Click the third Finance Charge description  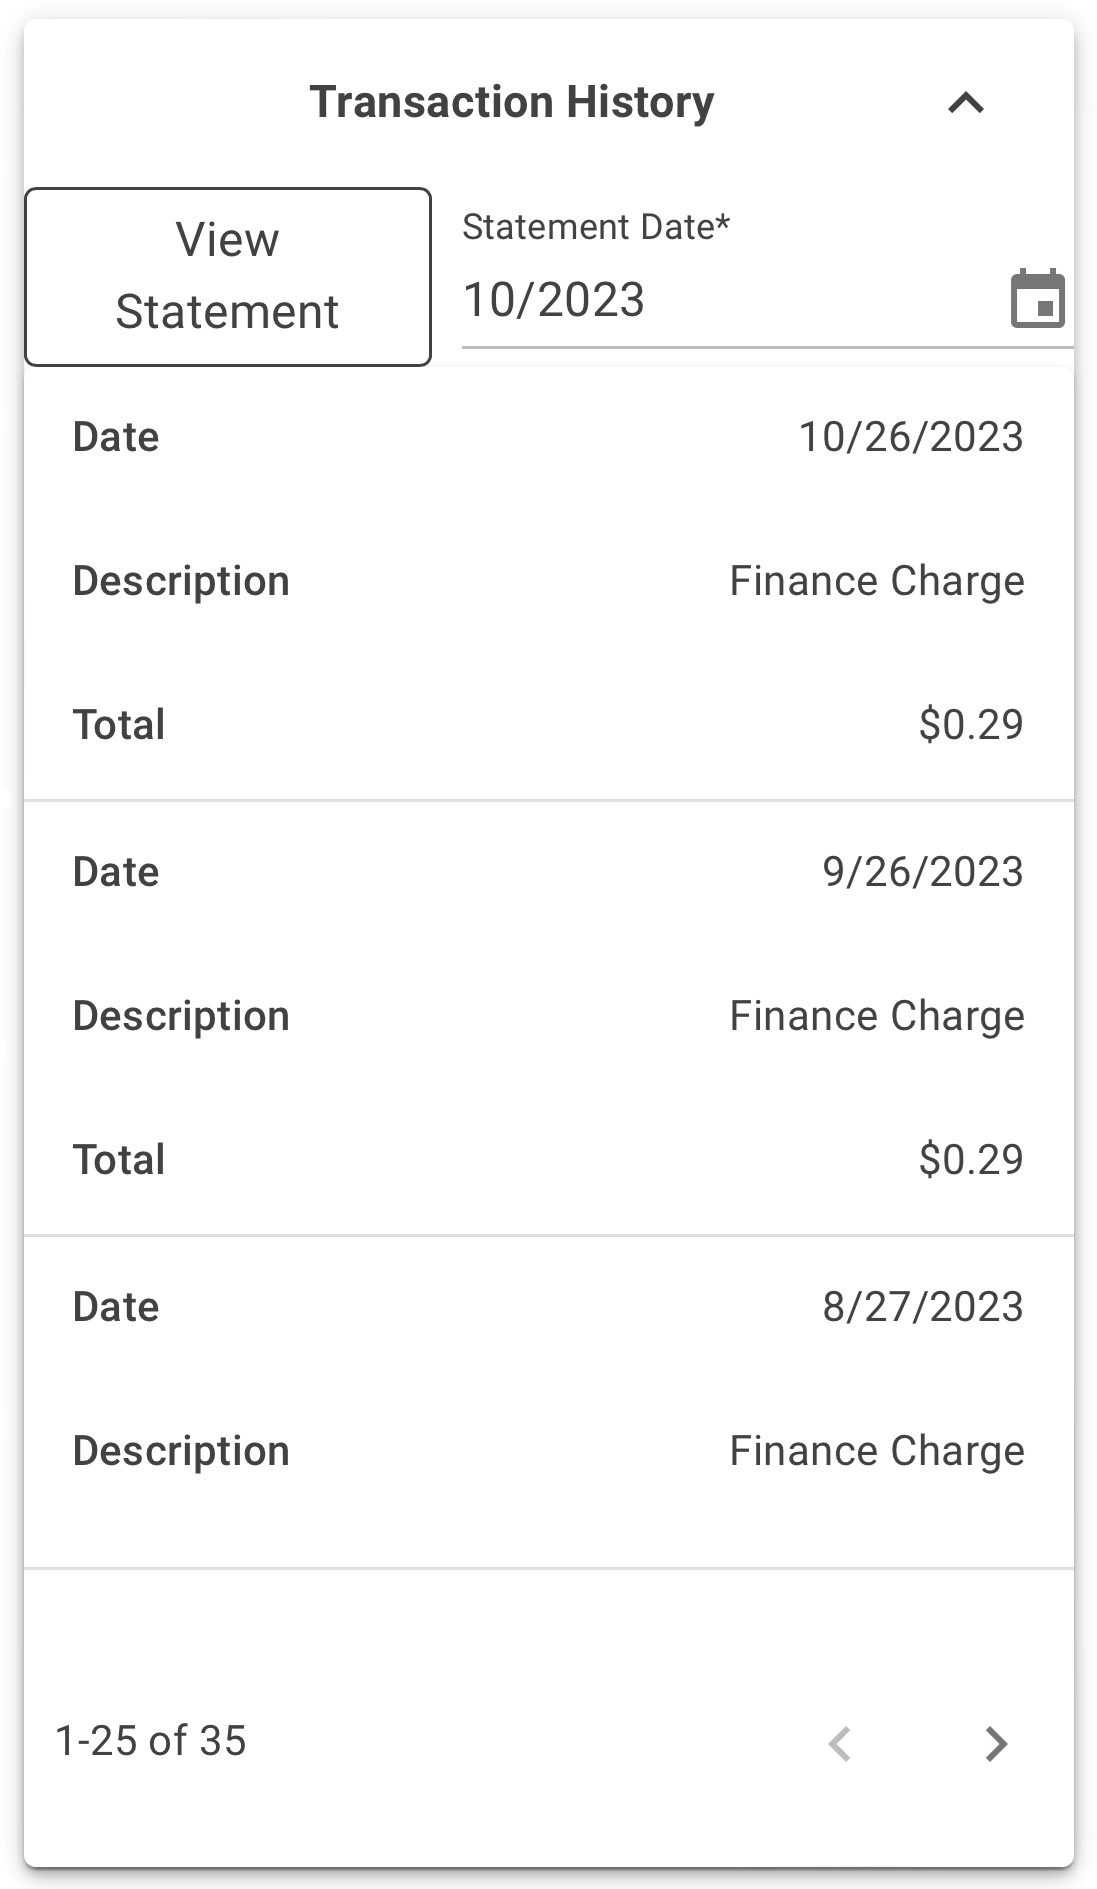(x=876, y=1451)
